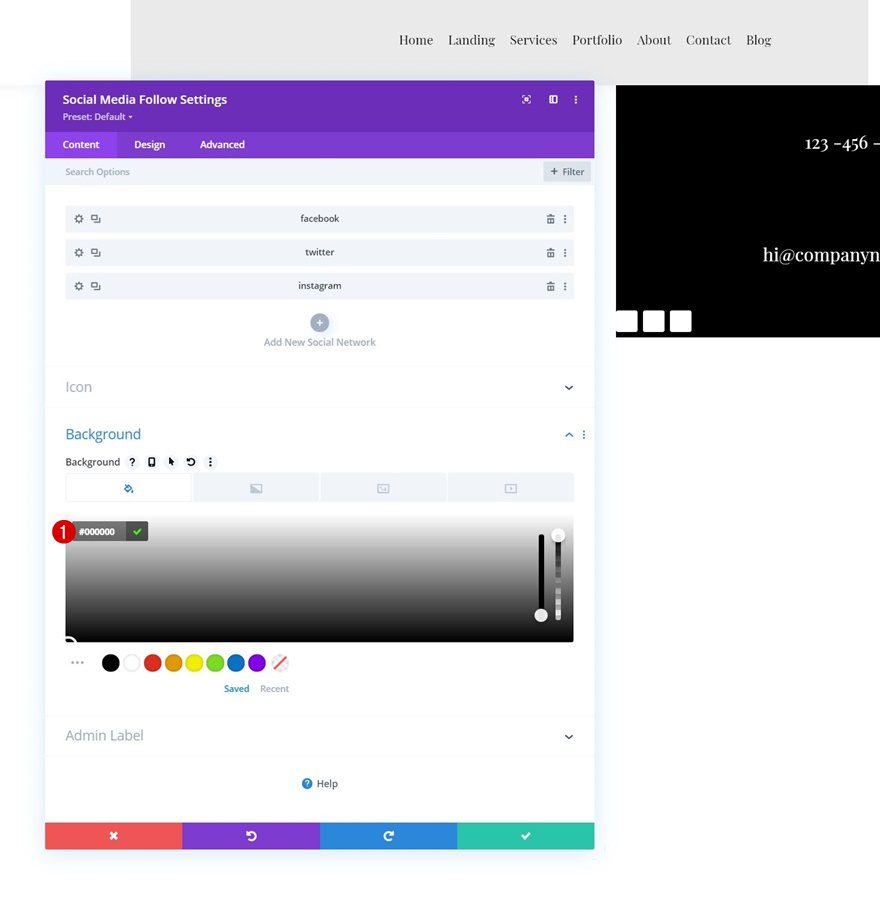
Task: Click inside the #000000 hex input field
Action: coord(100,531)
